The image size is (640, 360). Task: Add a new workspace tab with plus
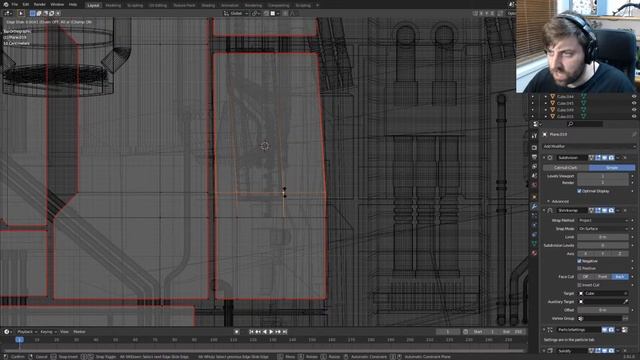[318, 5]
